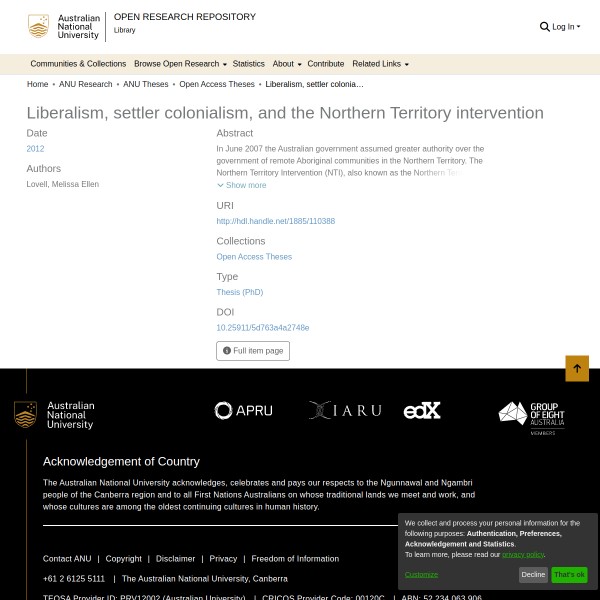Expand the Related Links menu
The width and height of the screenshot is (600, 600).
click(x=380, y=64)
